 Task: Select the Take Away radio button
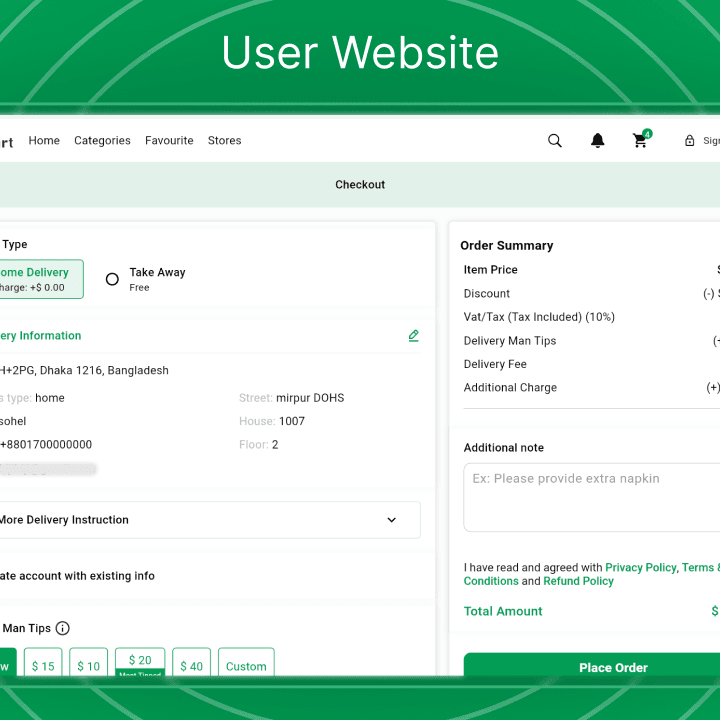coord(112,279)
